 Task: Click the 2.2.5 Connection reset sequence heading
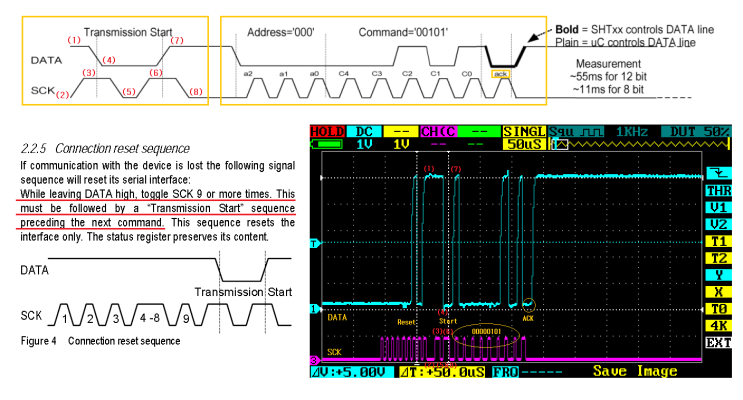pyautogui.click(x=105, y=148)
